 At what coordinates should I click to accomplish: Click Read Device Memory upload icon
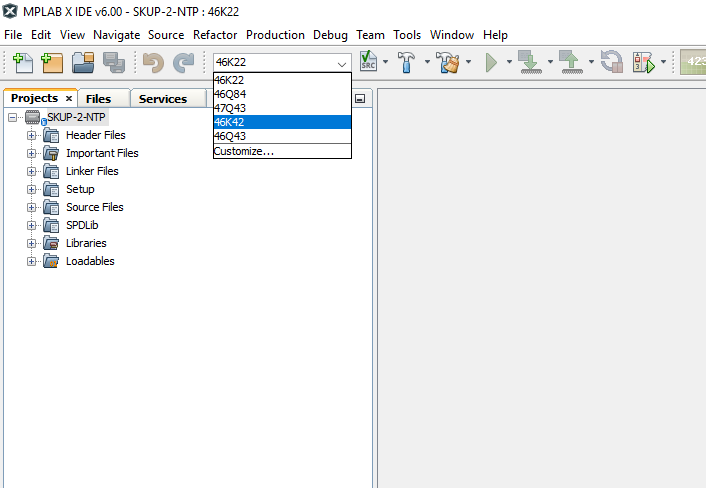pyautogui.click(x=571, y=62)
